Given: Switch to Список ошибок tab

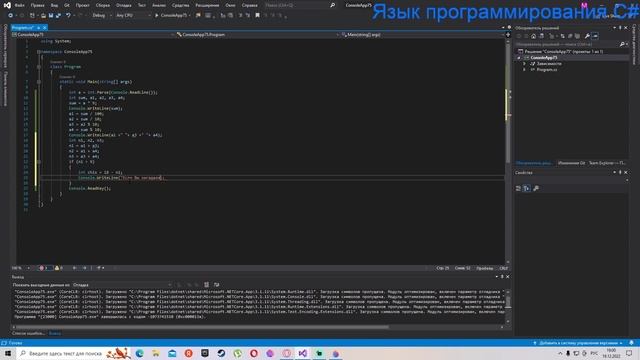Looking at the screenshot, I should coord(28,333).
